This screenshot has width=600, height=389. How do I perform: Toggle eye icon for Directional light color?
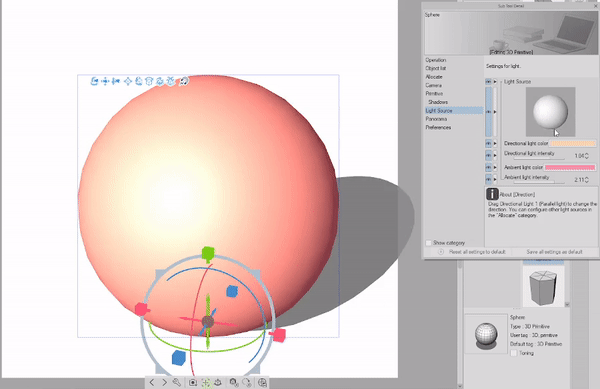coord(488,143)
